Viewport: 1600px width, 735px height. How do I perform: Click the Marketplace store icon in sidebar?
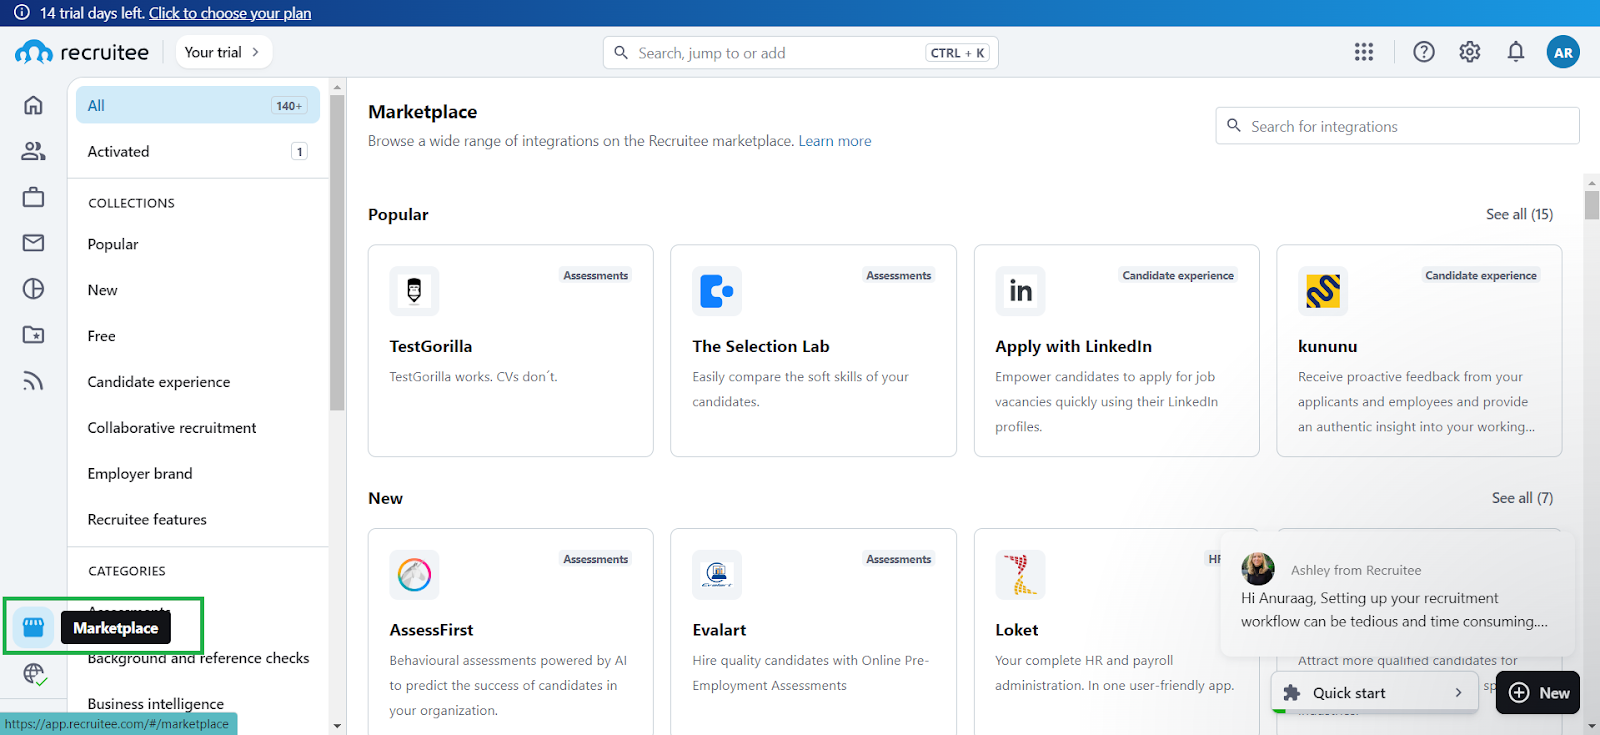click(33, 627)
